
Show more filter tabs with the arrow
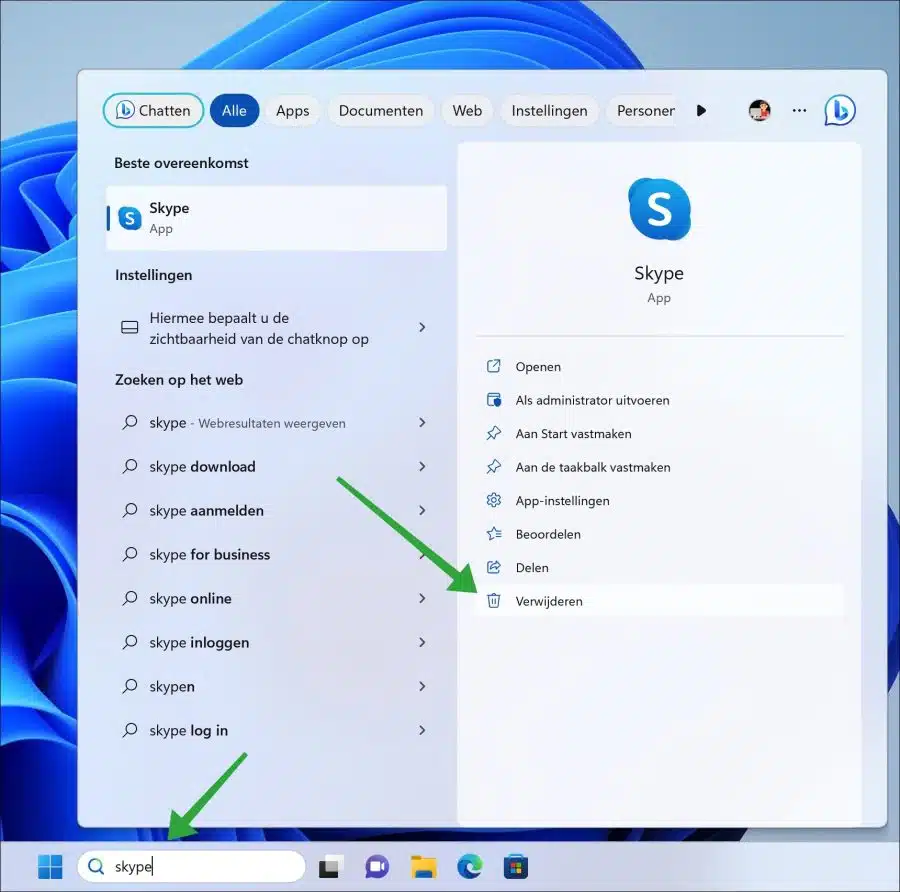701,110
